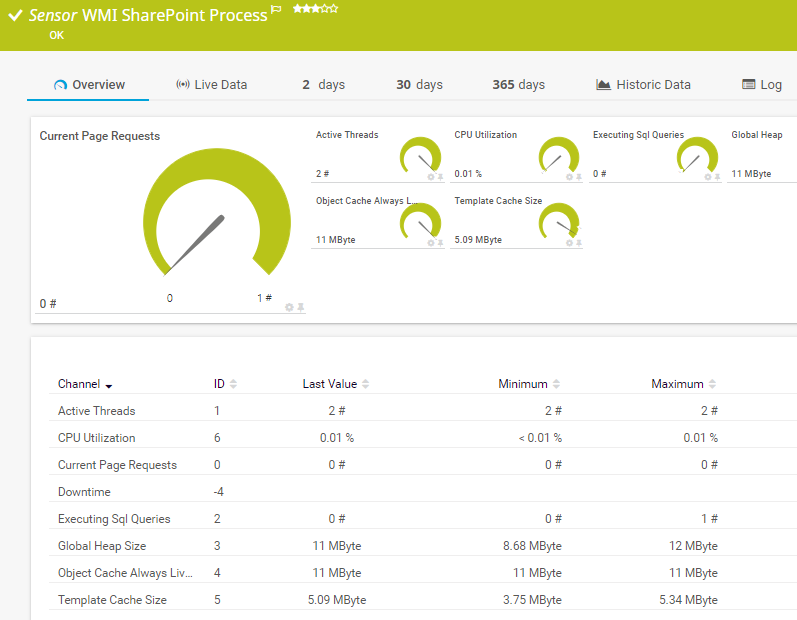797x620 pixels.
Task: Switch to the Live Data tab
Action: pos(211,85)
